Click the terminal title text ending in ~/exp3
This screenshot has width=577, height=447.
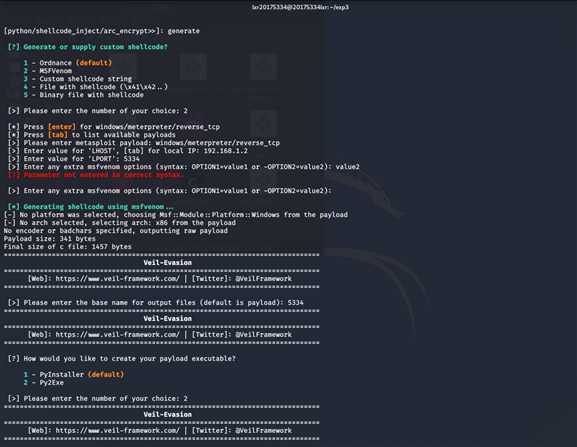(300, 7)
